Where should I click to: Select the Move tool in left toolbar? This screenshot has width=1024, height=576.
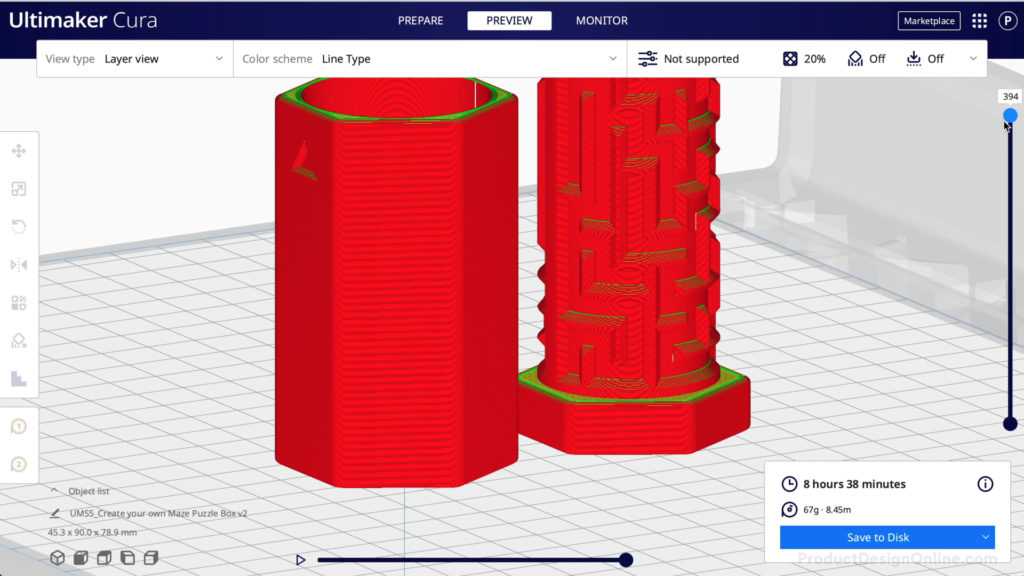tap(19, 151)
